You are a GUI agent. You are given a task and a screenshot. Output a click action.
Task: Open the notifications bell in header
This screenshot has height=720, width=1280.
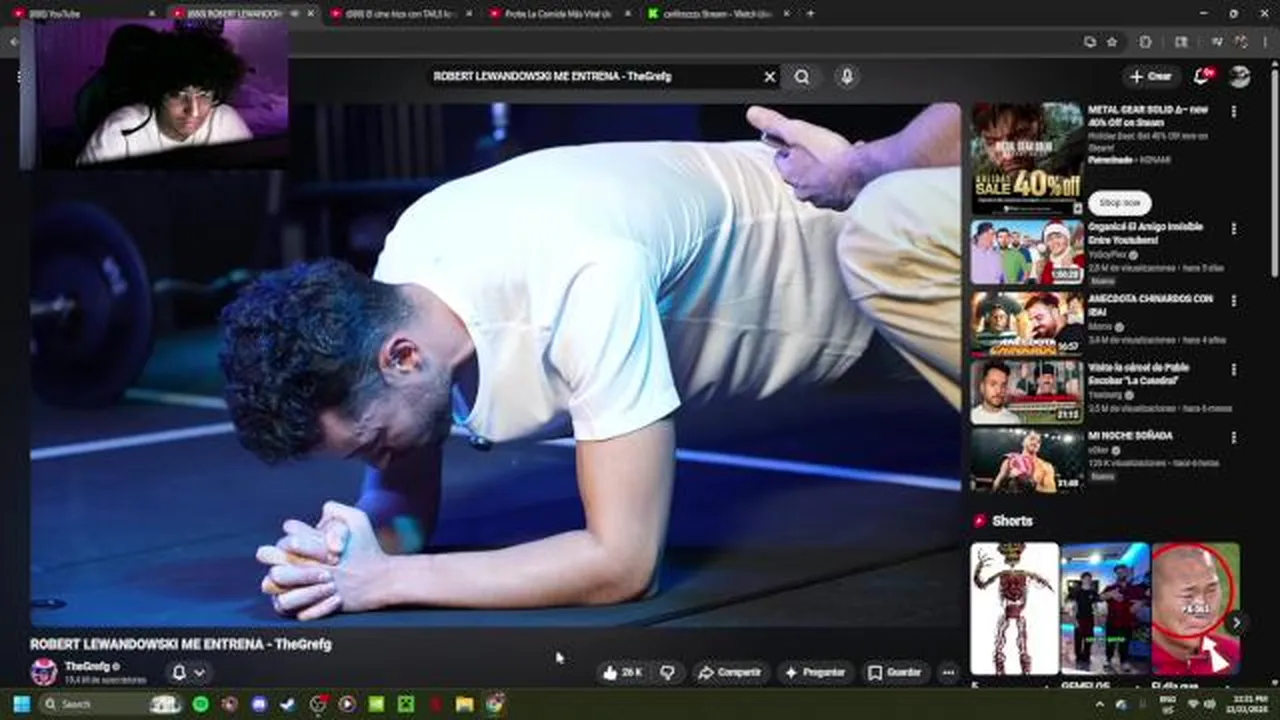pyautogui.click(x=1202, y=76)
